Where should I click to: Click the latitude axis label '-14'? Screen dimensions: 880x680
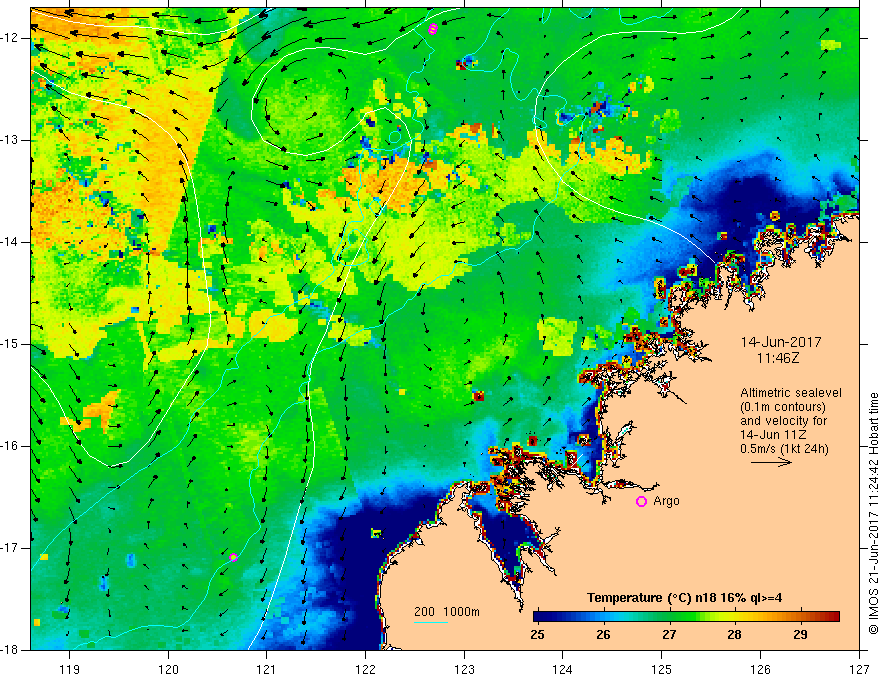pos(11,242)
